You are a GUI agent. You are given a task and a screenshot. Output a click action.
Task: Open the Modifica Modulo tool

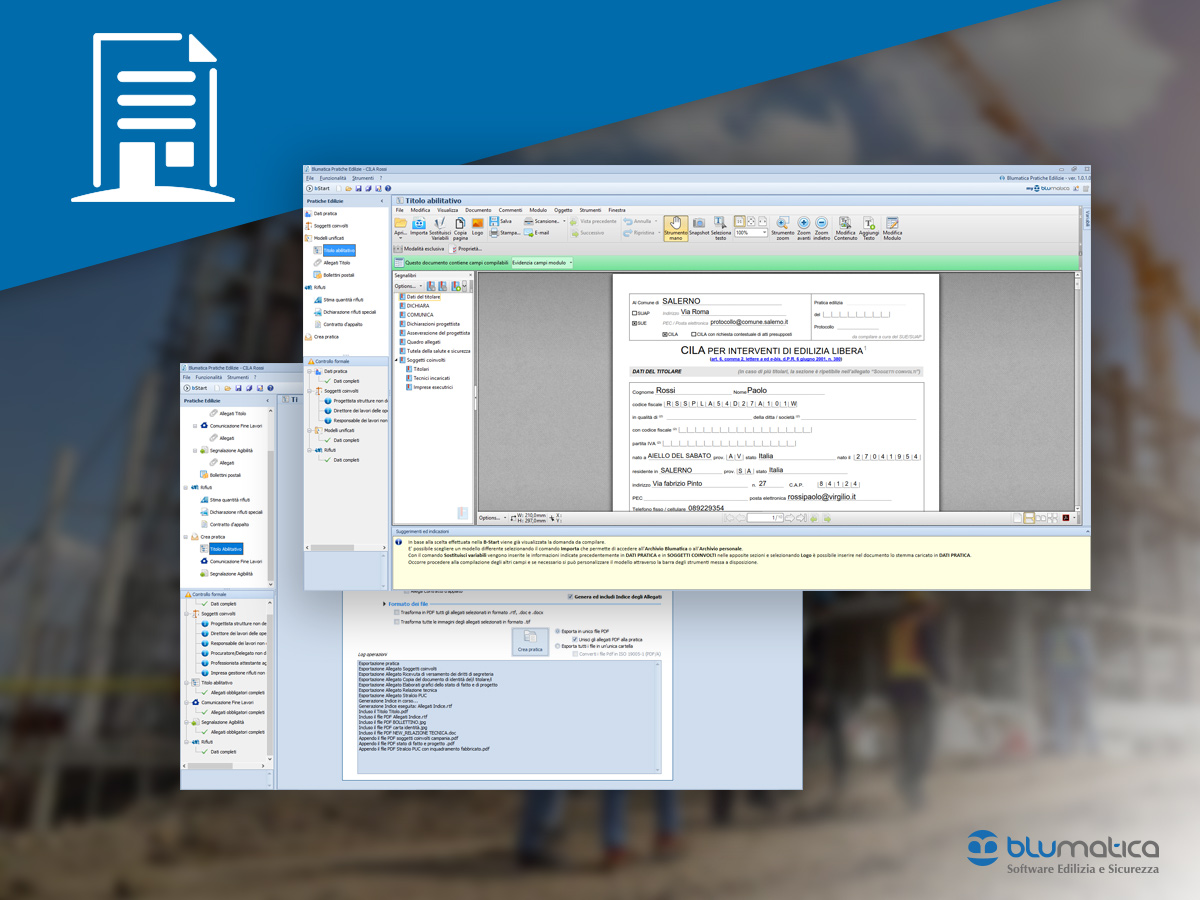[x=892, y=223]
